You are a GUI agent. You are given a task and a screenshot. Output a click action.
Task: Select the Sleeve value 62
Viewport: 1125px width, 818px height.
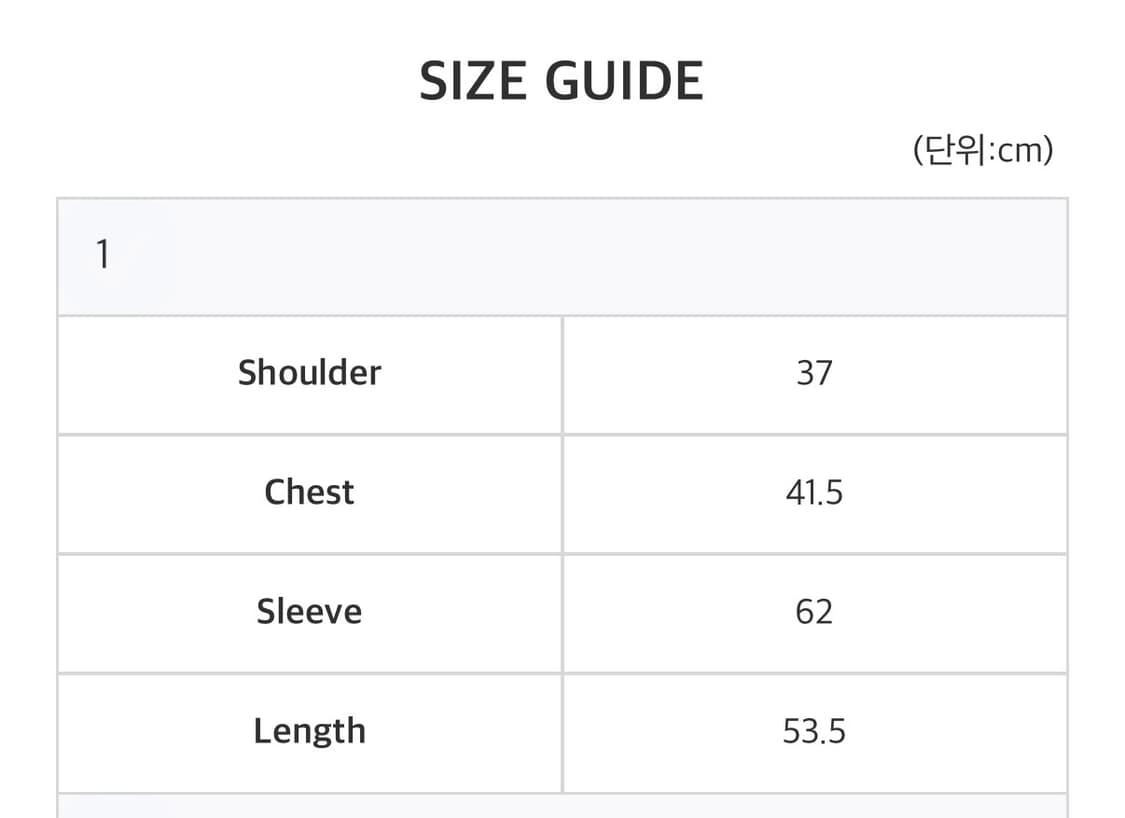(814, 611)
